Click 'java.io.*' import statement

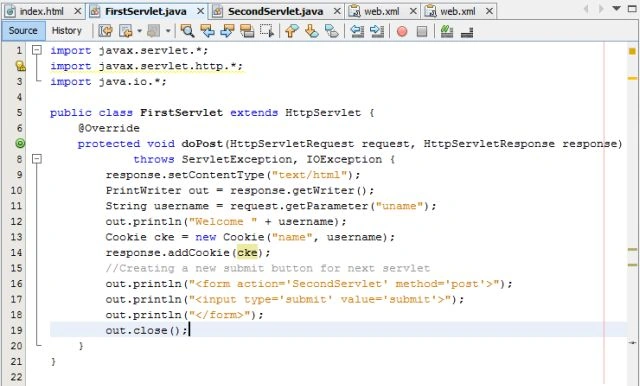[130, 82]
